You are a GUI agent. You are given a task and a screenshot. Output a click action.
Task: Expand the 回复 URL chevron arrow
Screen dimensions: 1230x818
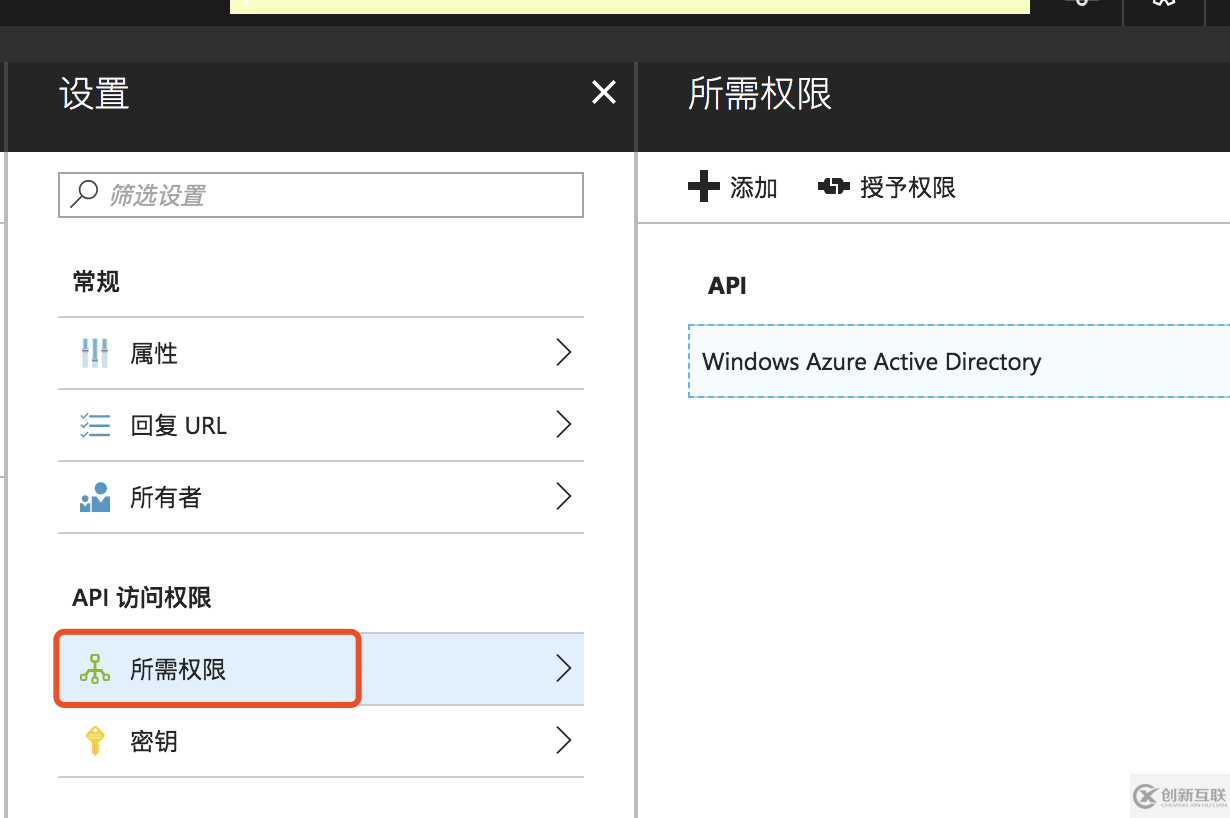563,425
